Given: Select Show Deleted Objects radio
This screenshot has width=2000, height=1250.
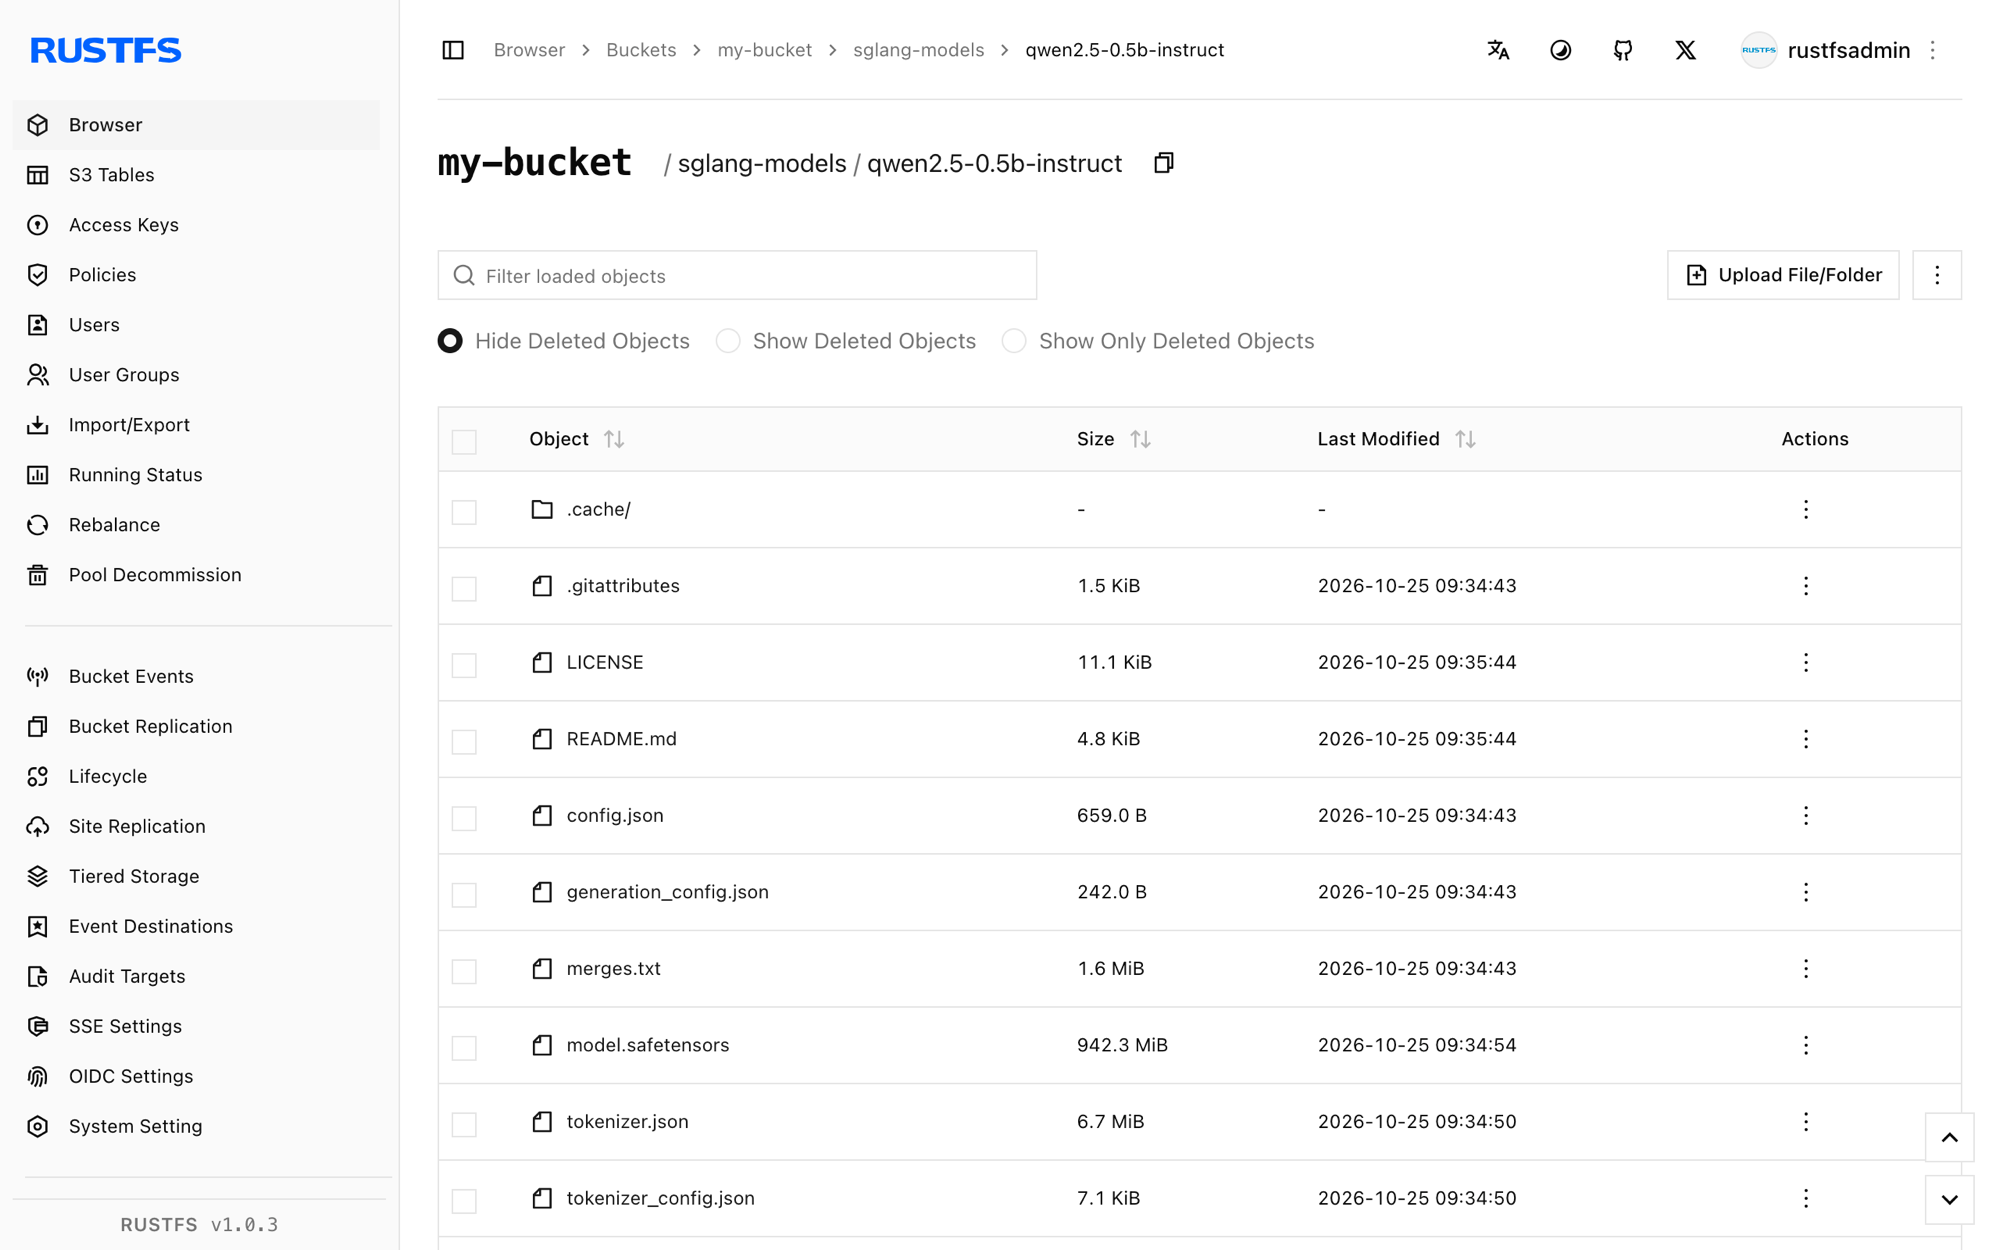Looking at the screenshot, I should click(728, 341).
